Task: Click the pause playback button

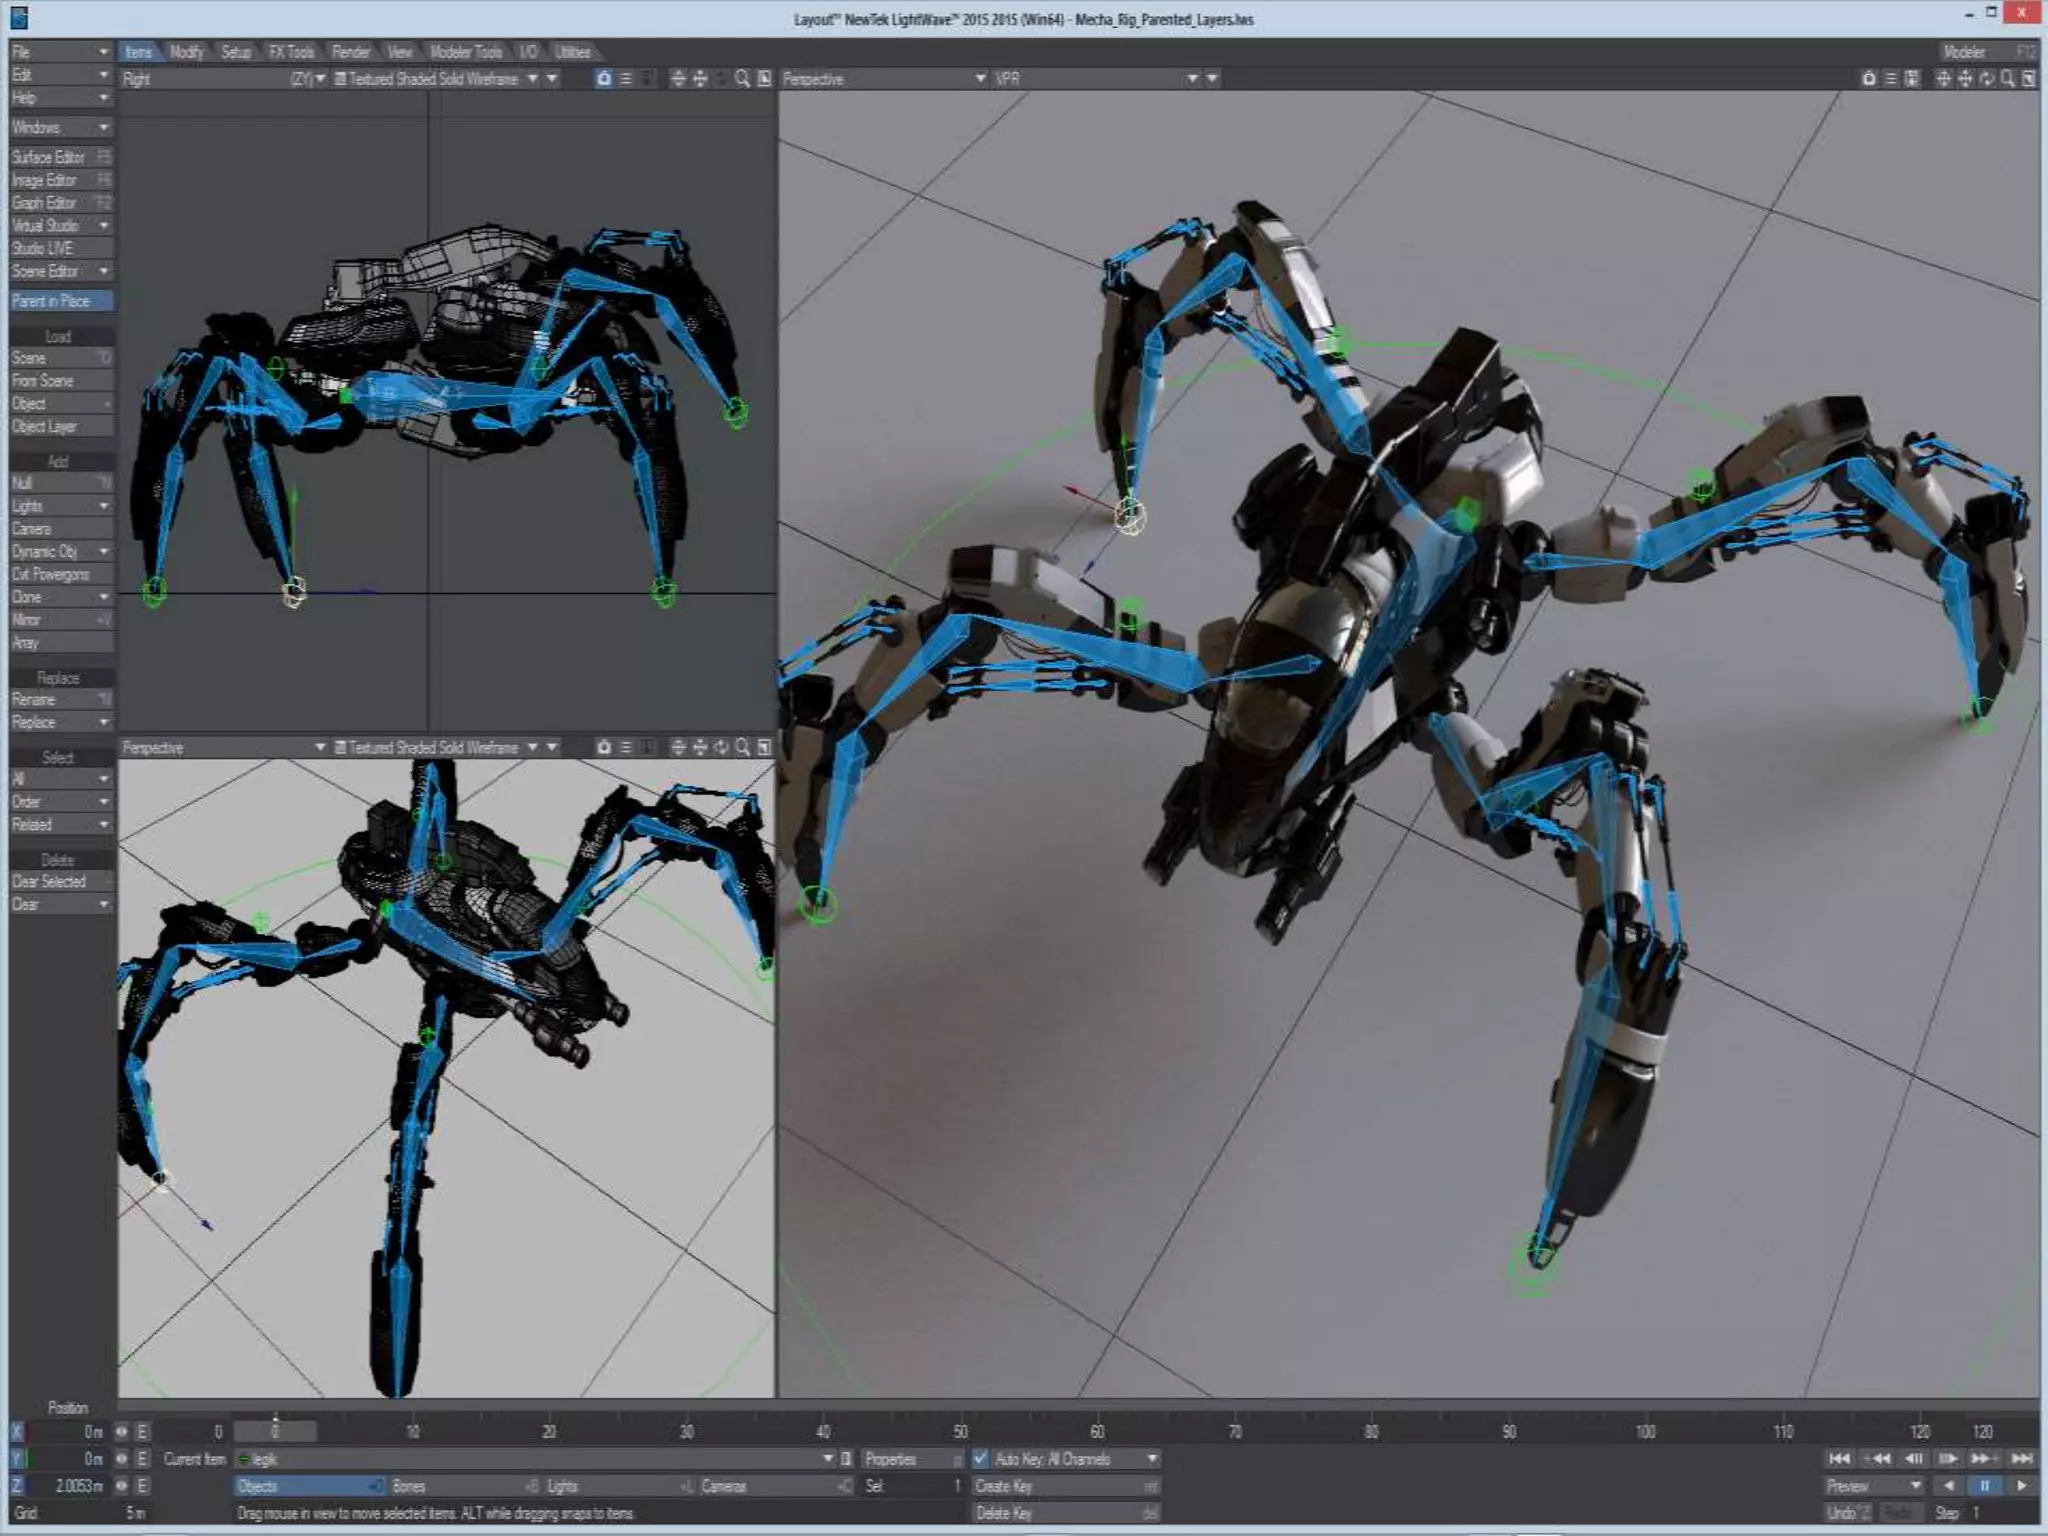Action: click(x=1984, y=1486)
